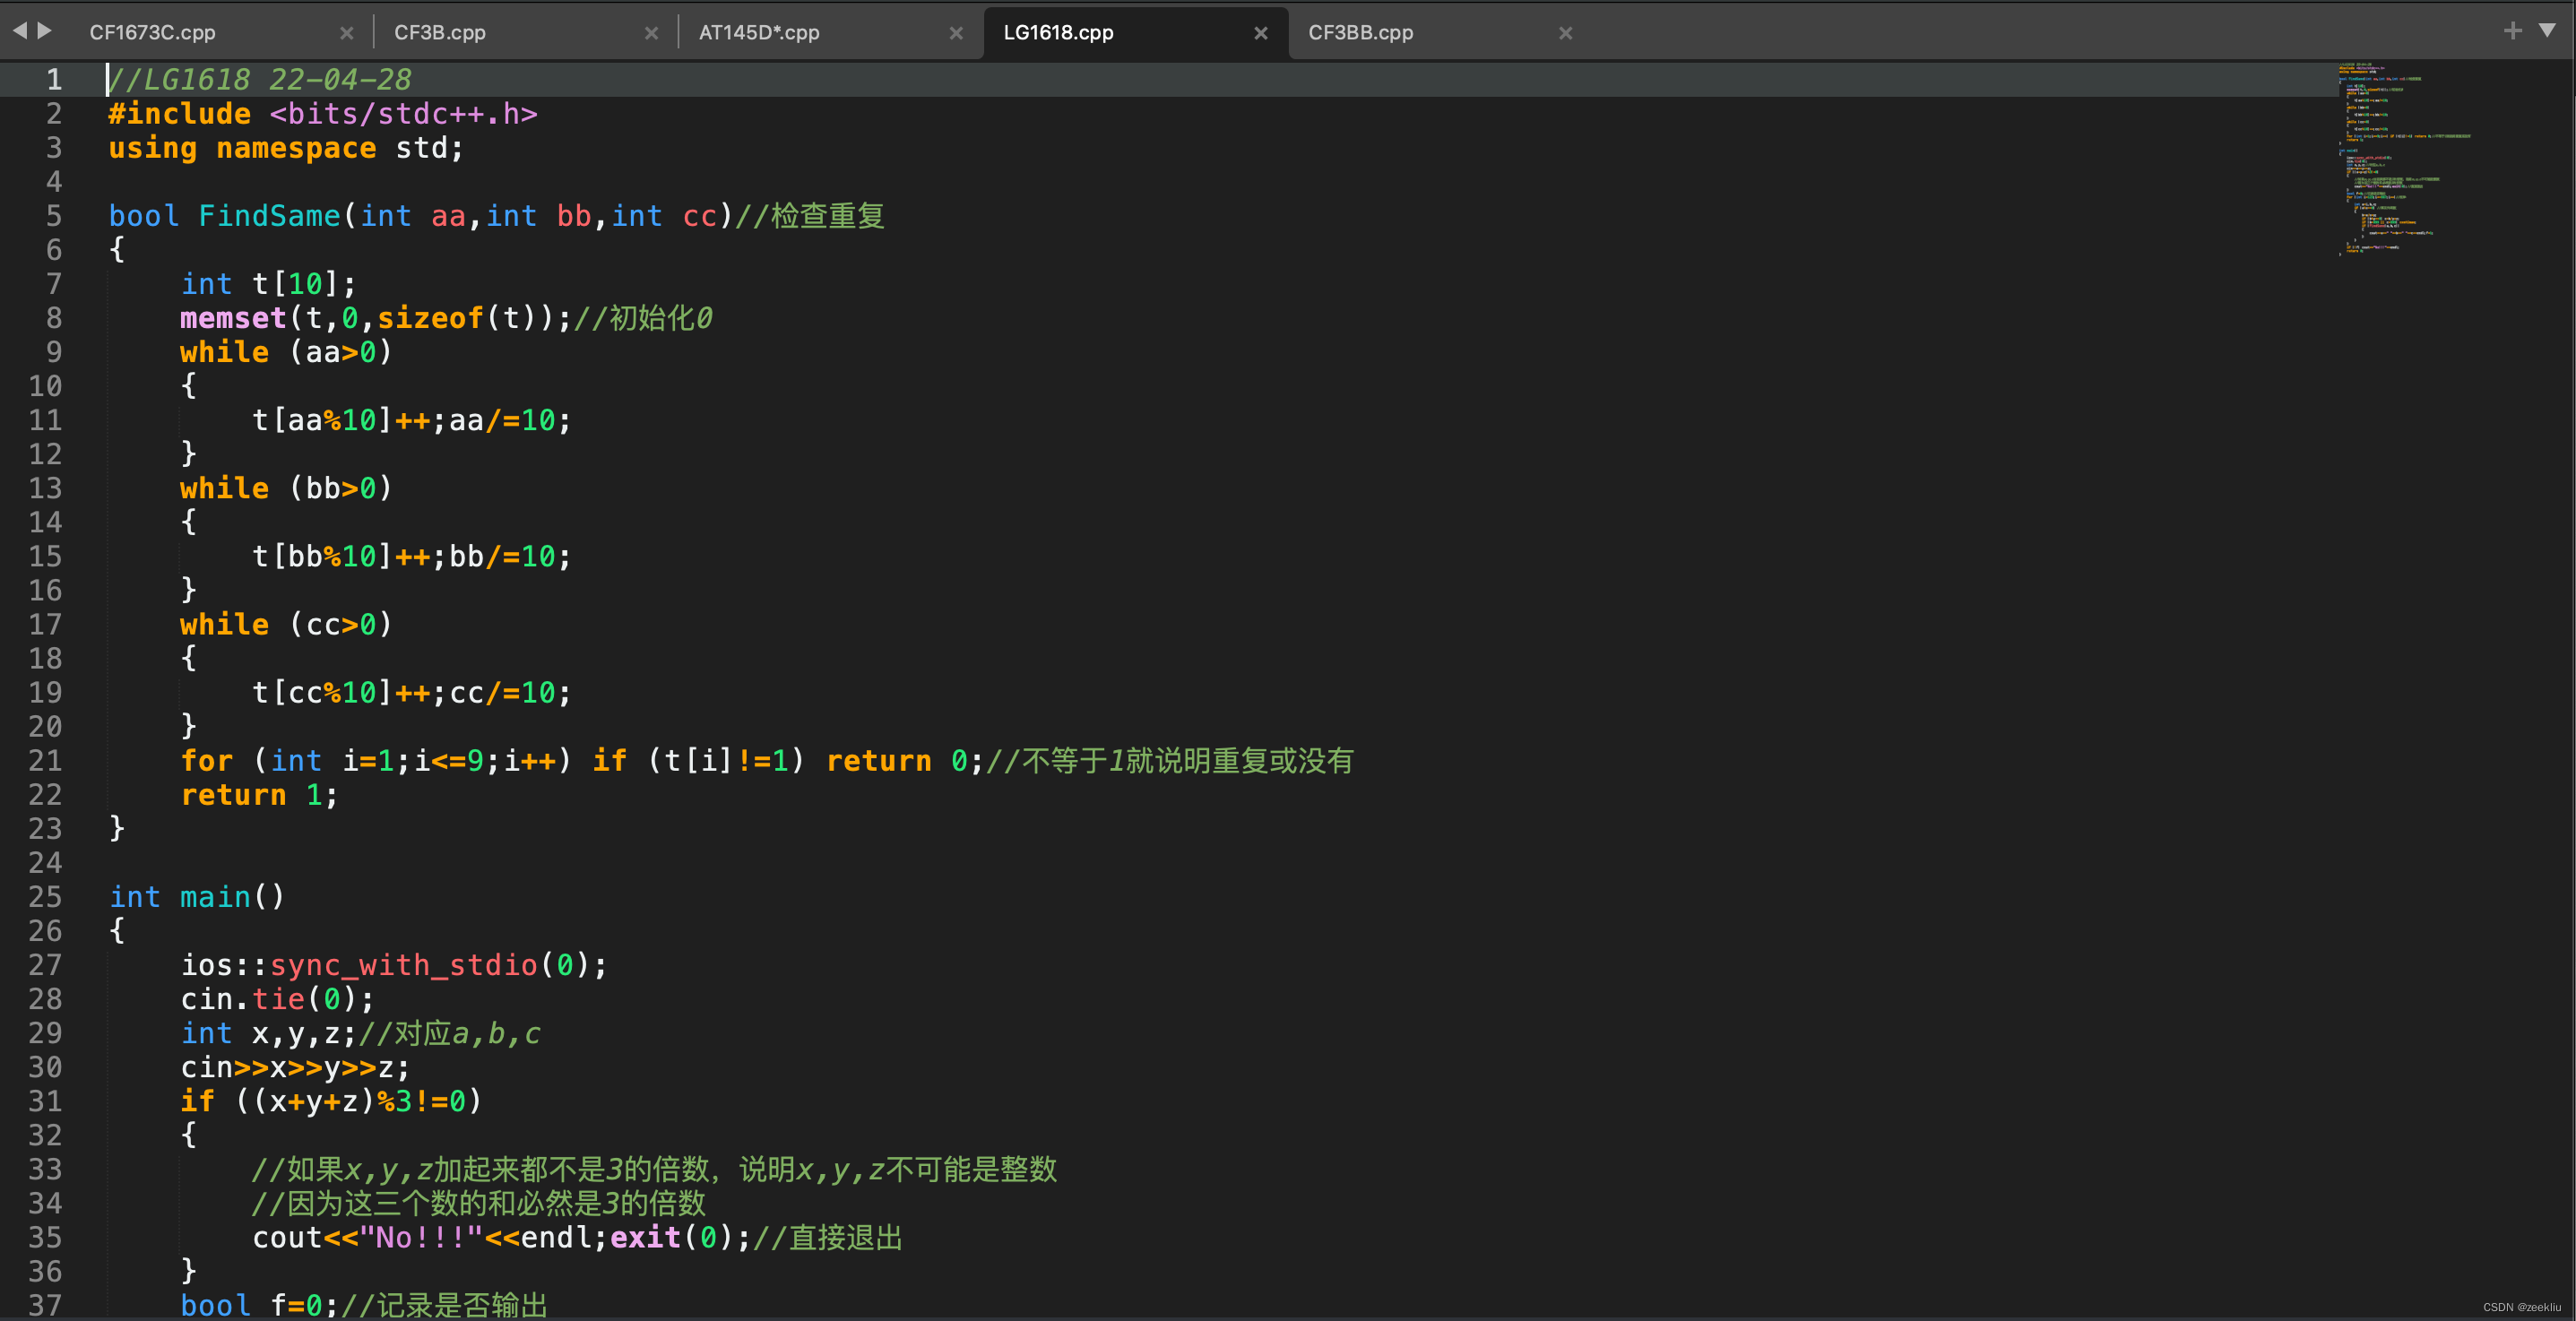This screenshot has width=2576, height=1321.
Task: Click 'return 1;' on line 22
Action: click(x=260, y=795)
